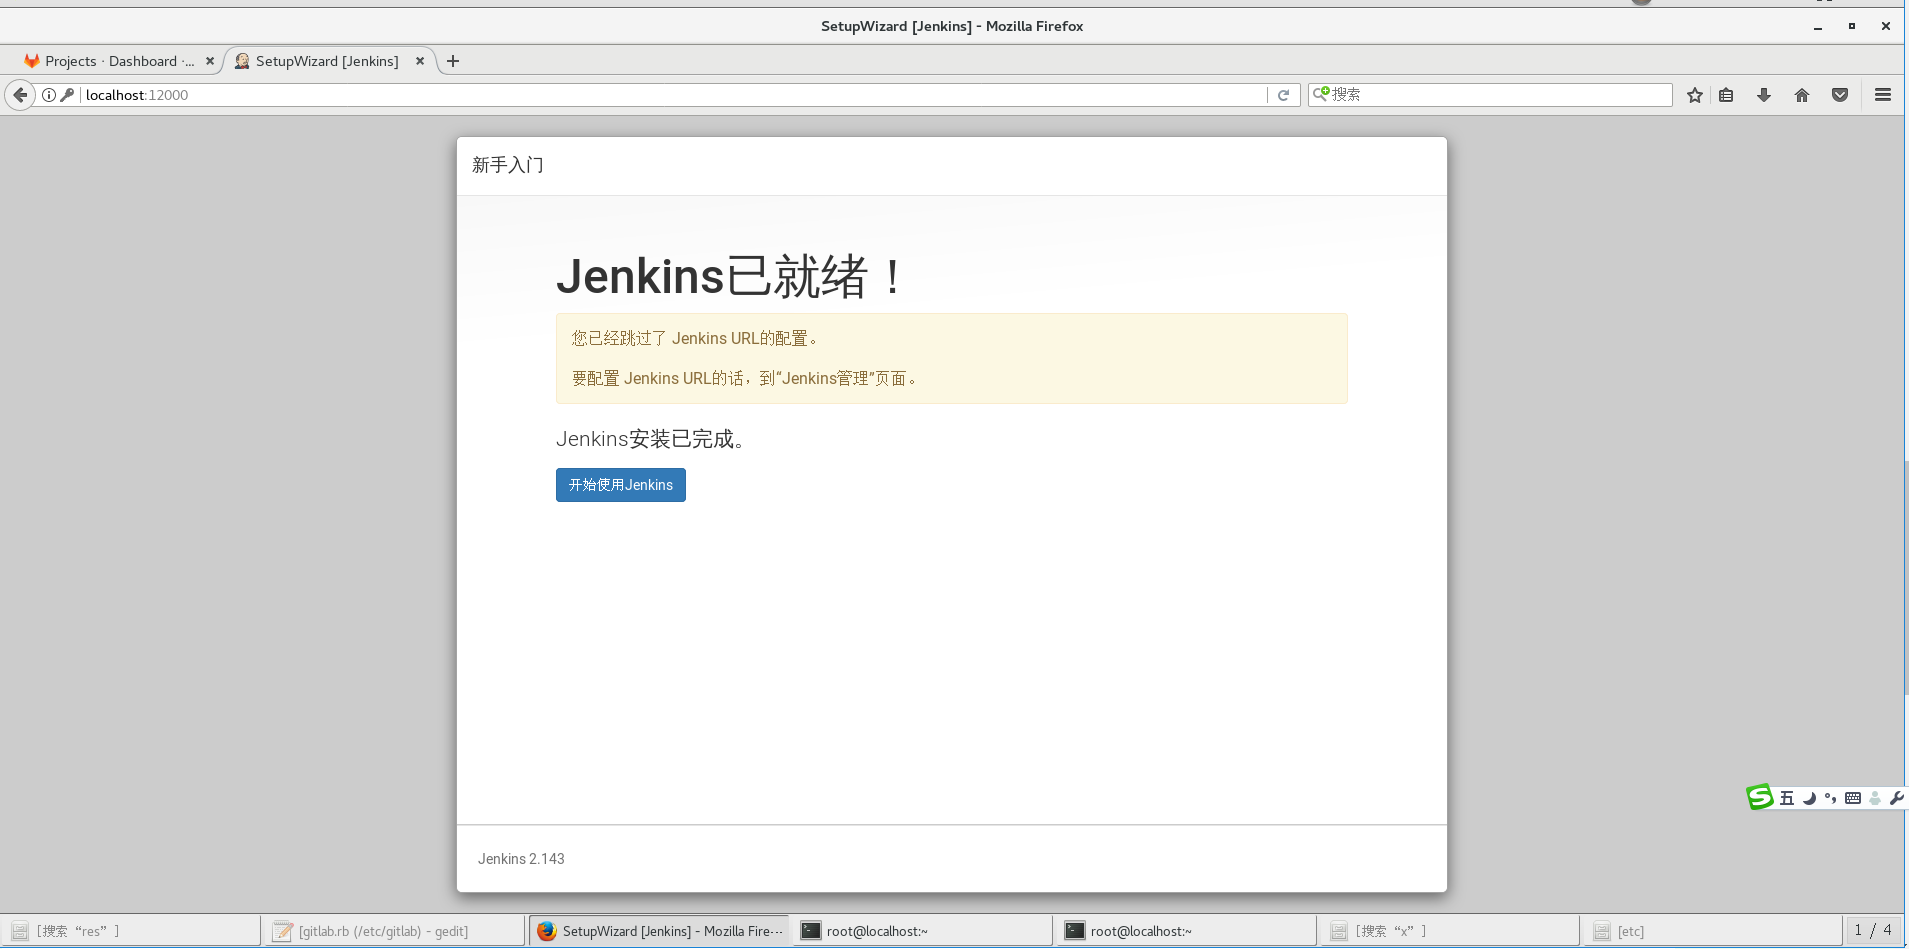Open the Pocket icon in toolbar

(1840, 95)
